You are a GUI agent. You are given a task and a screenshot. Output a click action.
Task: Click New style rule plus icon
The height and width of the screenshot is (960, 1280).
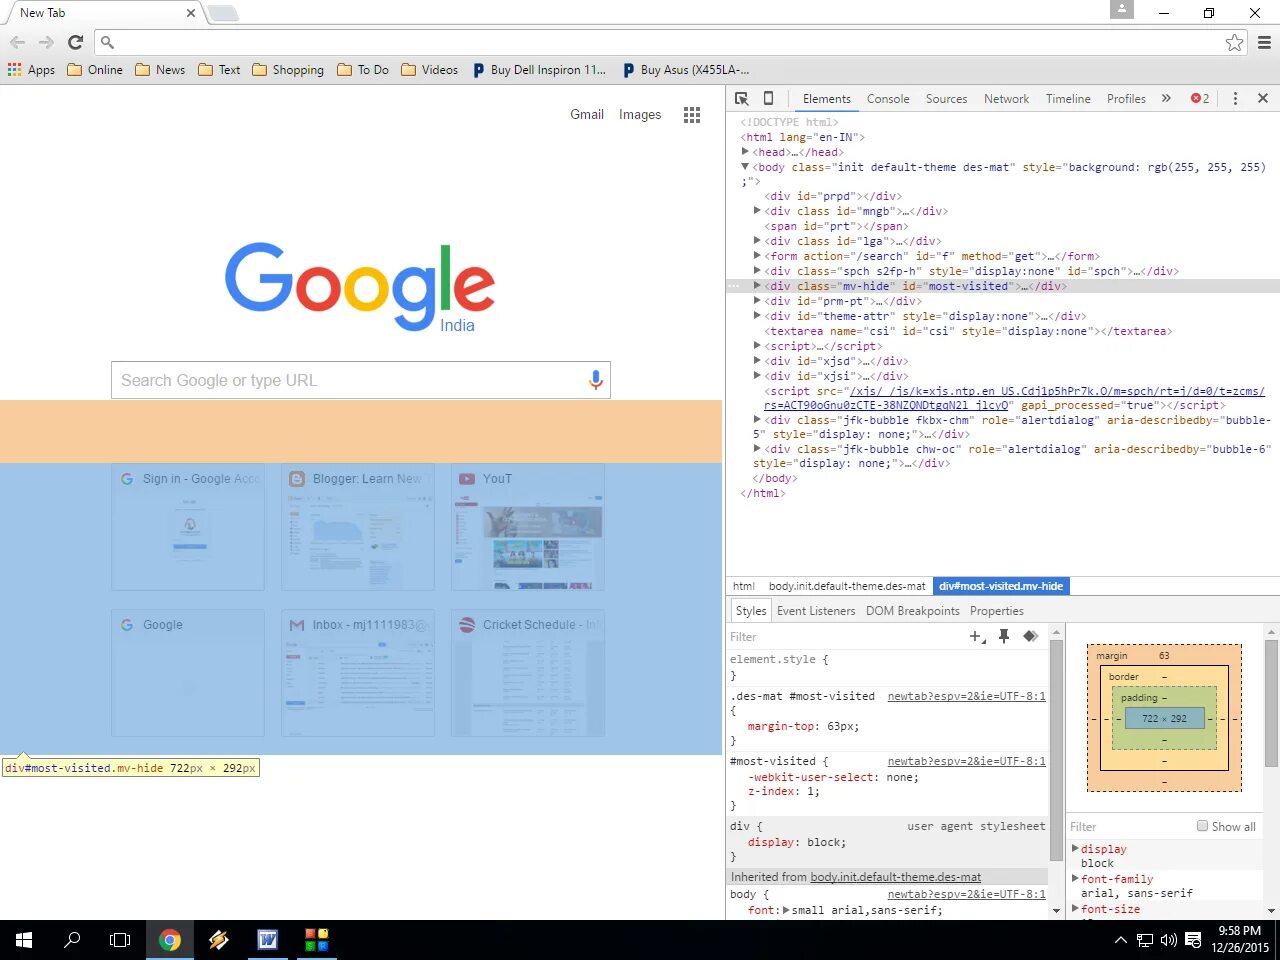coord(977,636)
